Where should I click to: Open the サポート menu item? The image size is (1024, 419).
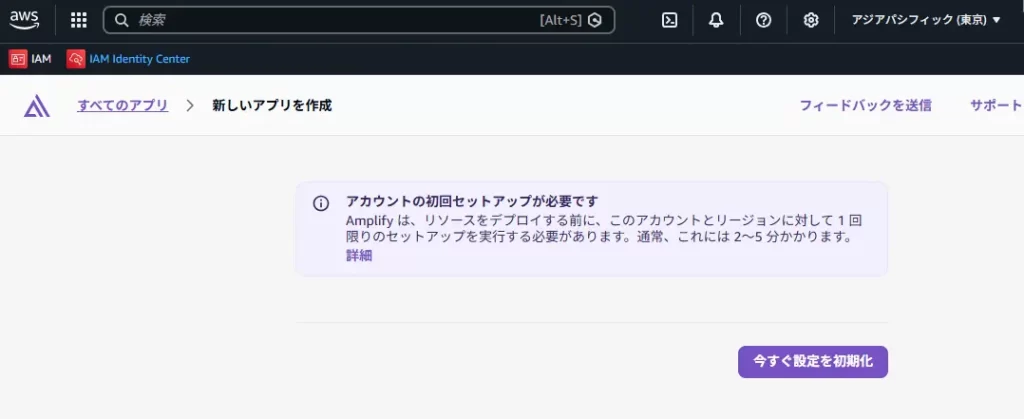pos(995,105)
